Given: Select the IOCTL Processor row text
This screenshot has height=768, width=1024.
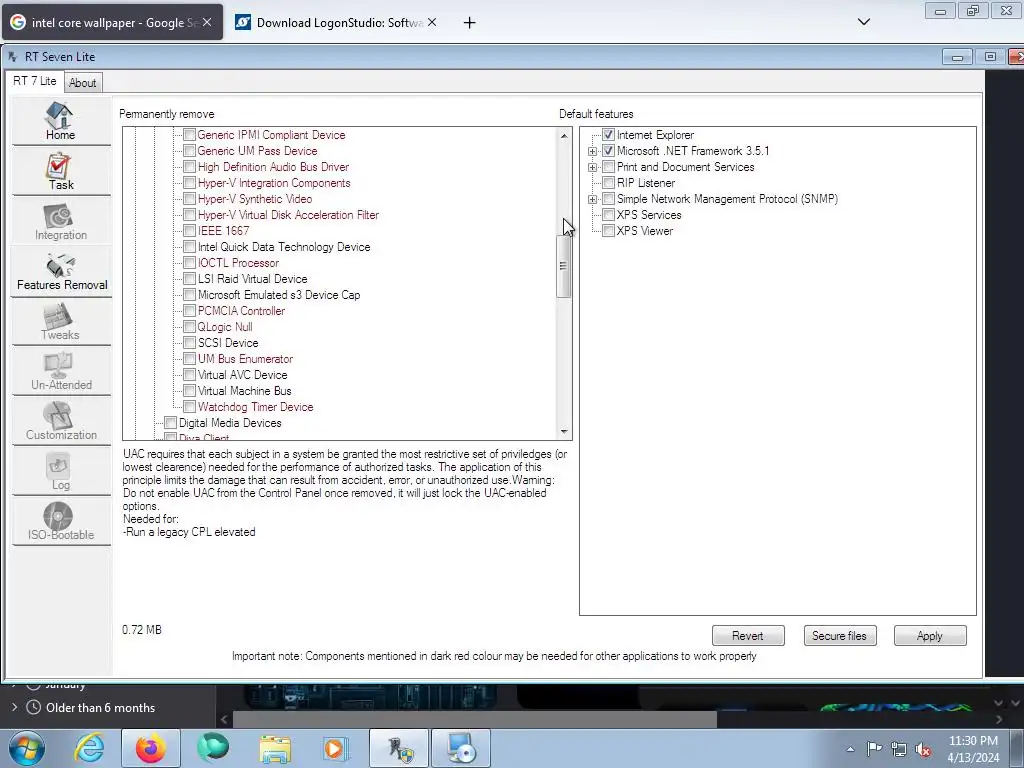Looking at the screenshot, I should point(238,263).
